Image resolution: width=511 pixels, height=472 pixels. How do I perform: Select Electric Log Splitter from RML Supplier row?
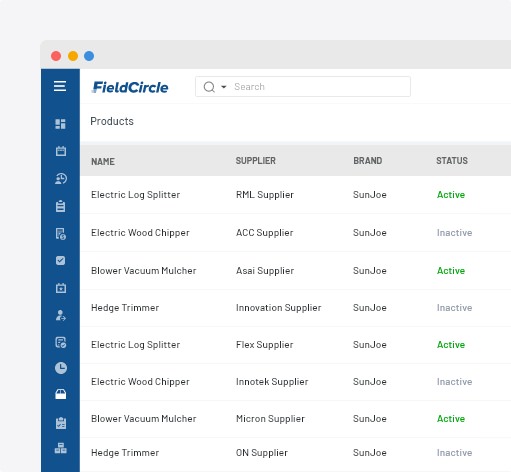click(x=135, y=195)
